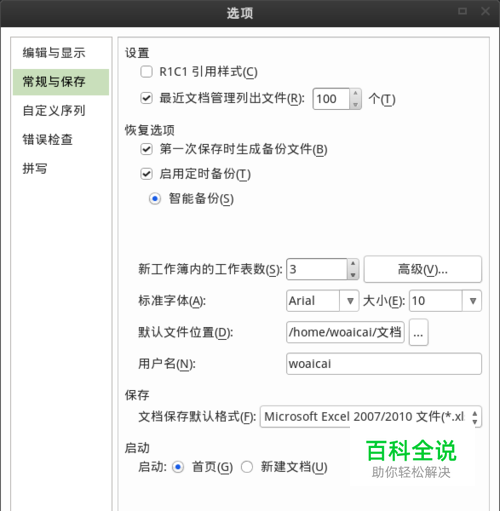
Task: Browse for default file location with ... button
Action: tap(418, 332)
